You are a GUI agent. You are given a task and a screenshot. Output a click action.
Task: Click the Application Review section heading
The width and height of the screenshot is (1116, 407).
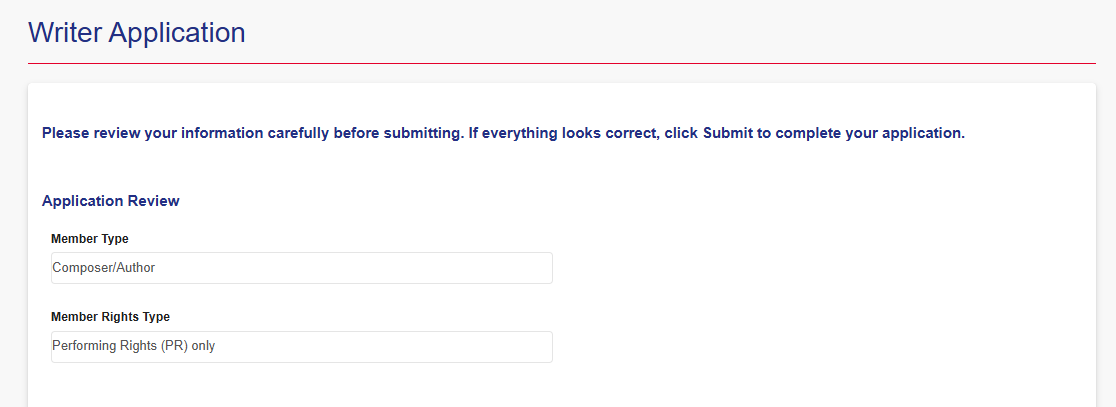(111, 201)
